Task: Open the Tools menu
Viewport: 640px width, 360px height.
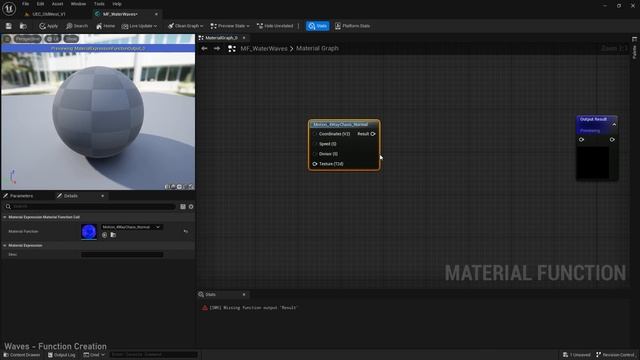Action: pos(99,4)
